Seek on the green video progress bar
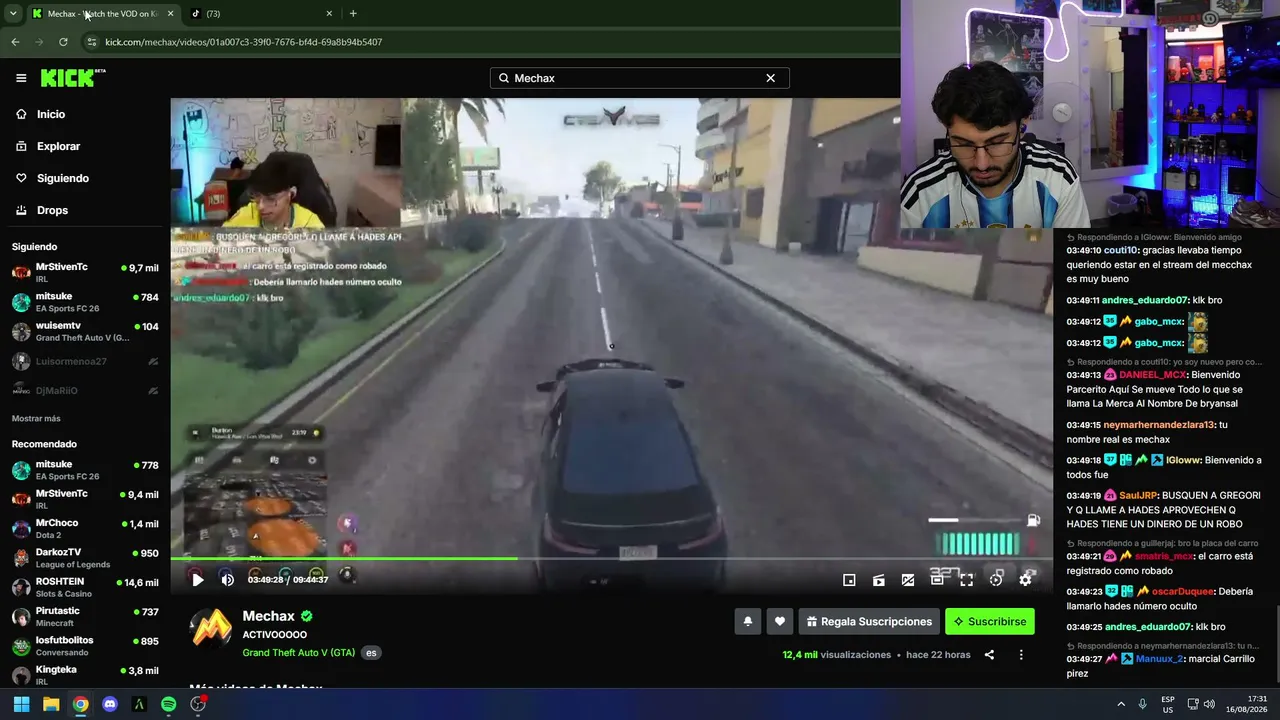This screenshot has height=720, width=1280. [611, 558]
